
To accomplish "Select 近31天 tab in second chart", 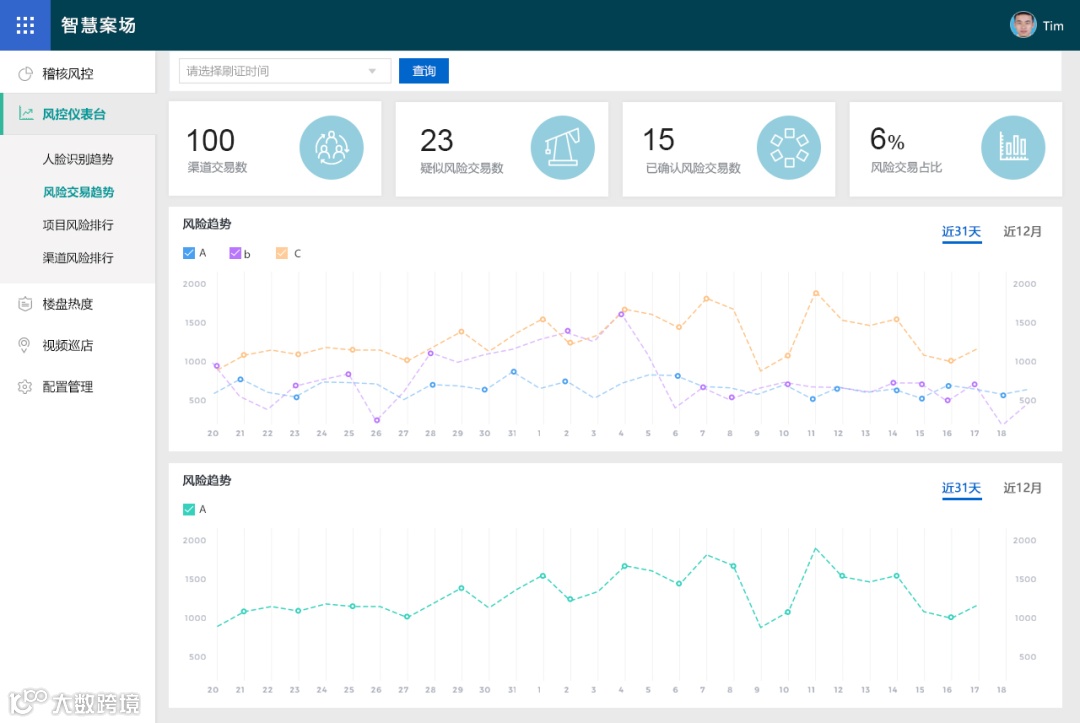I will click(x=961, y=488).
